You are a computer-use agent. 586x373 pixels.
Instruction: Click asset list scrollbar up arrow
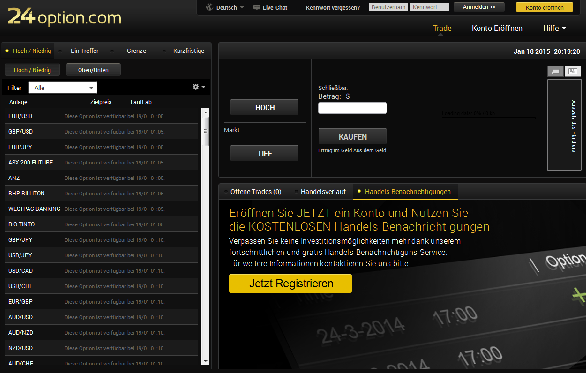click(x=205, y=111)
